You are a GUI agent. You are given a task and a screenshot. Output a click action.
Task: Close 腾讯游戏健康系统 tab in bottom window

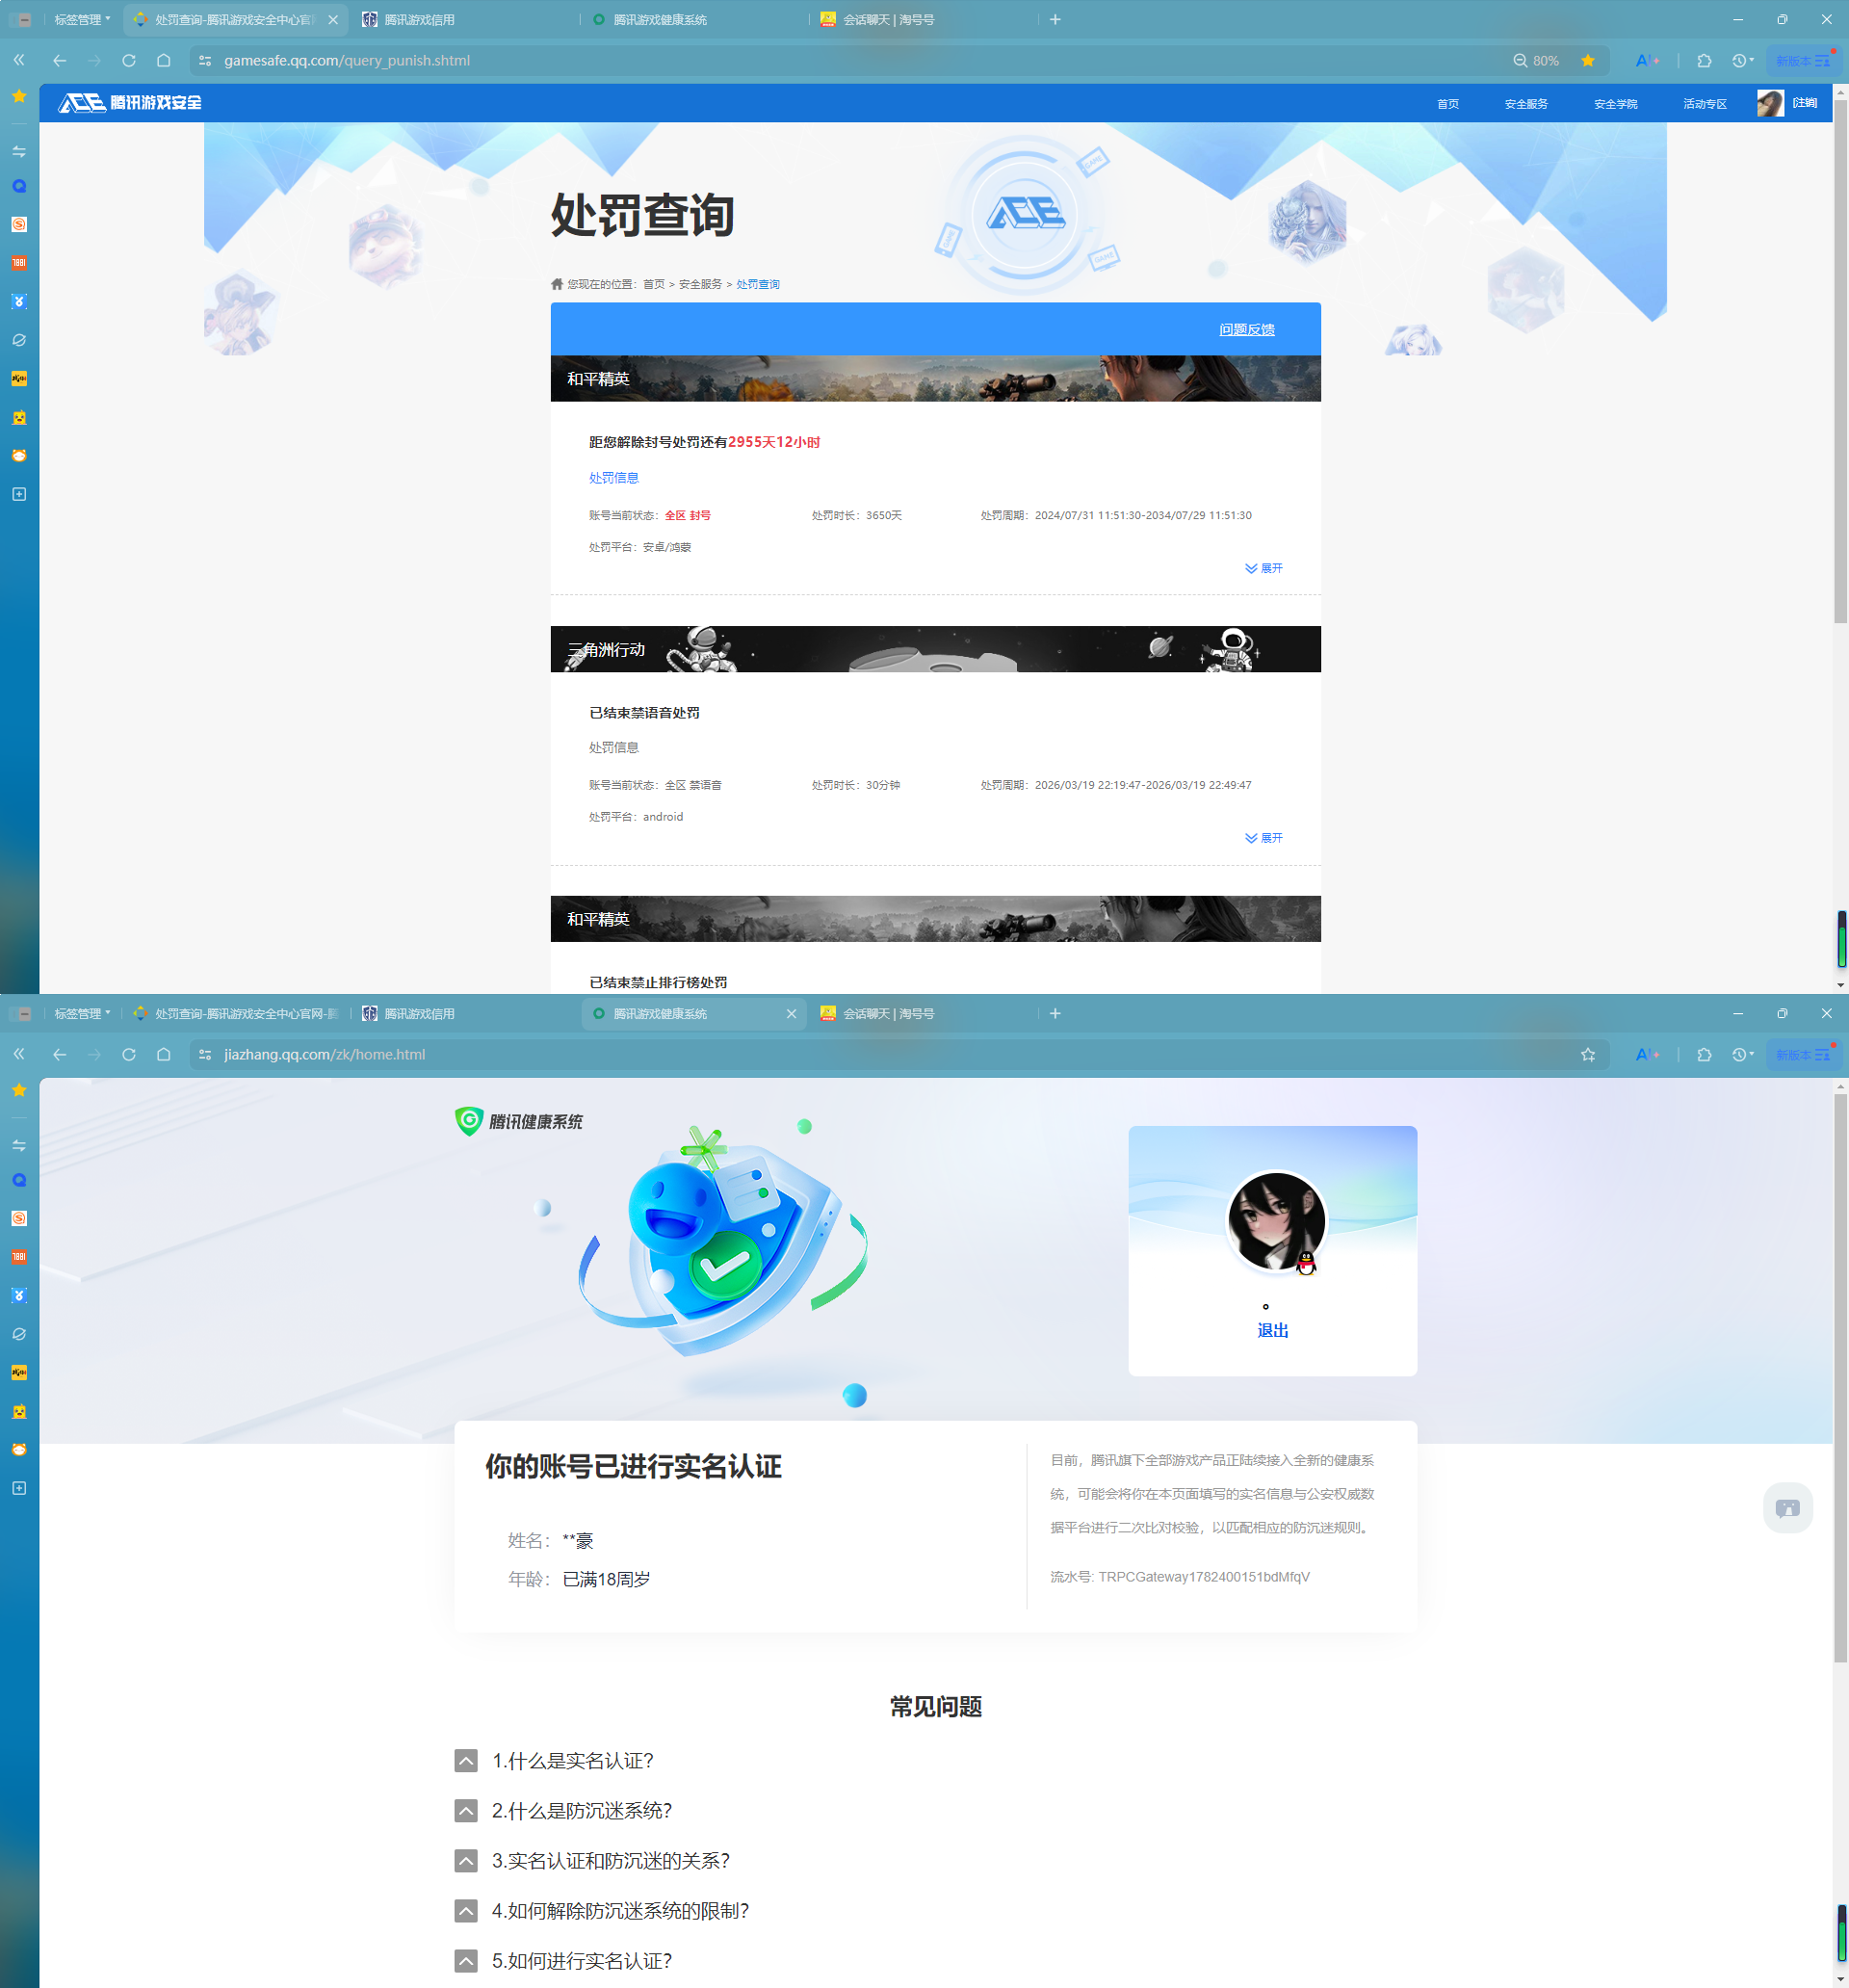791,1013
